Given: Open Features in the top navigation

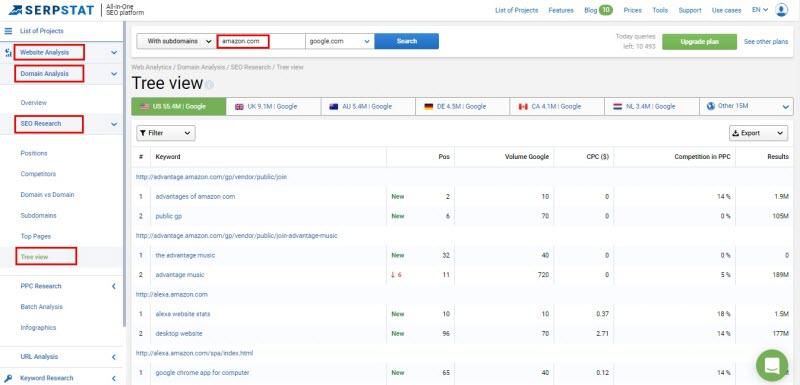Looking at the screenshot, I should pyautogui.click(x=561, y=10).
